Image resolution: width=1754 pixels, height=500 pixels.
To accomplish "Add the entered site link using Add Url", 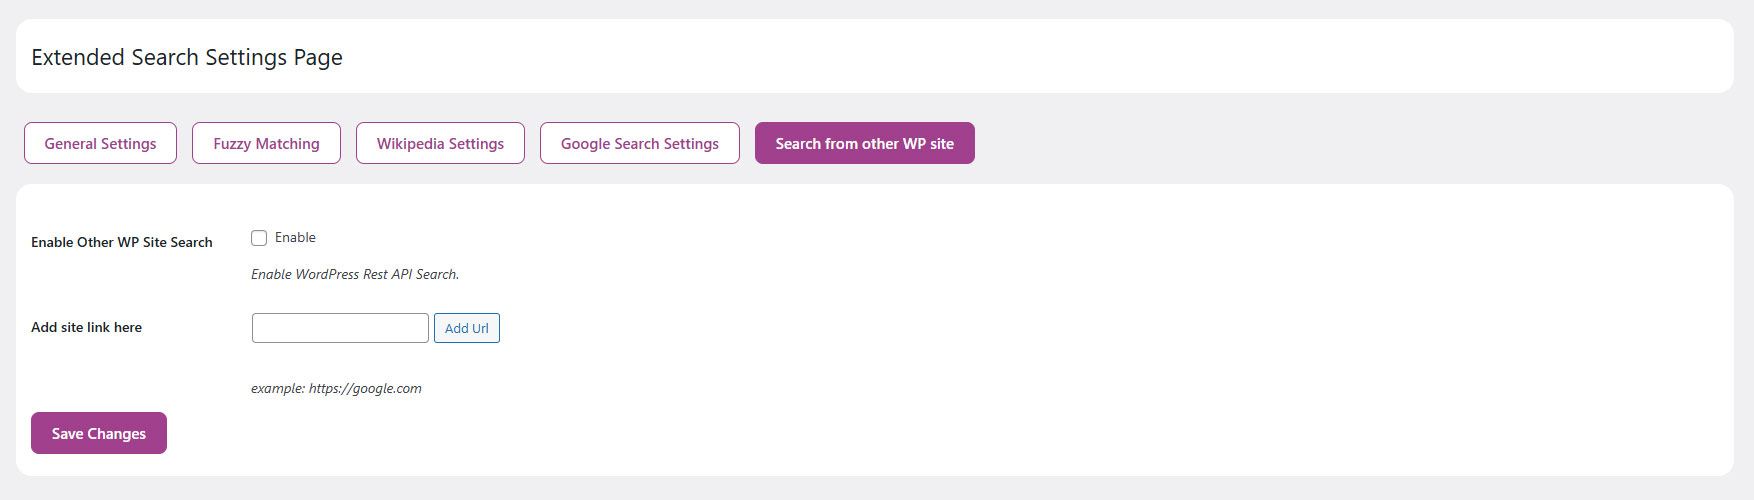I will pyautogui.click(x=466, y=328).
